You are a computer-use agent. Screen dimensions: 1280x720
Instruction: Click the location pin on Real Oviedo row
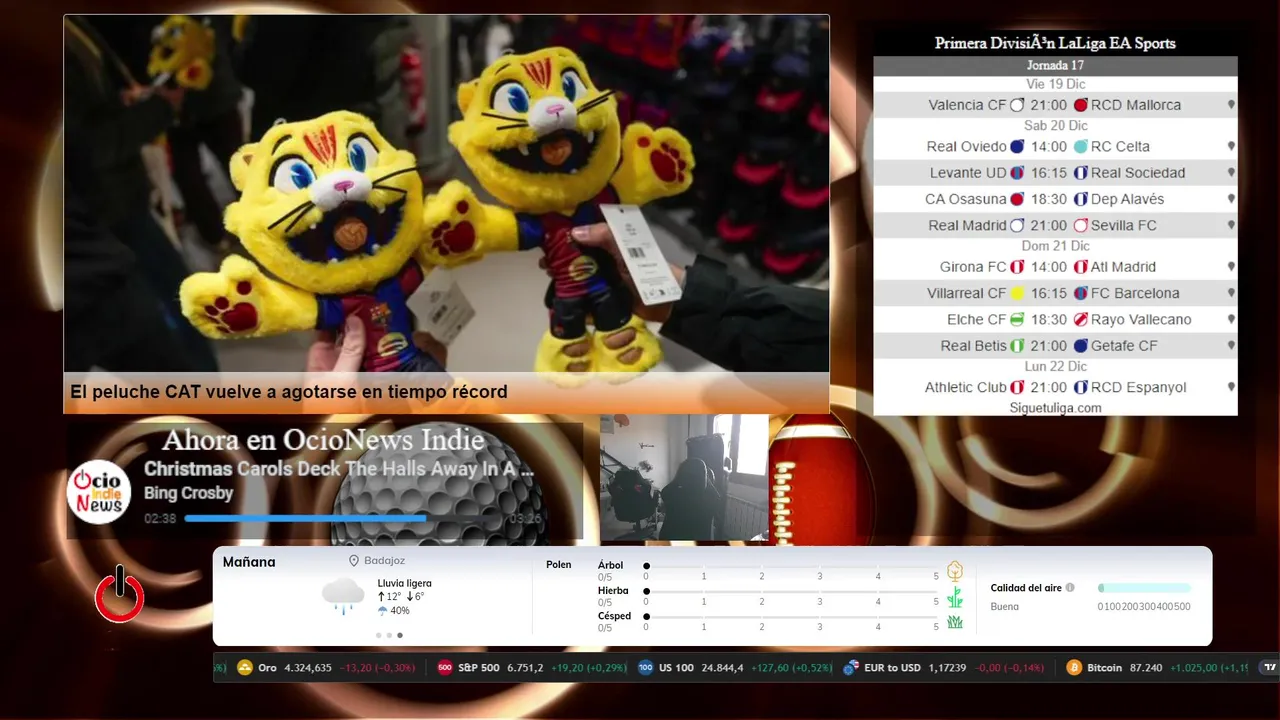pos(1231,147)
